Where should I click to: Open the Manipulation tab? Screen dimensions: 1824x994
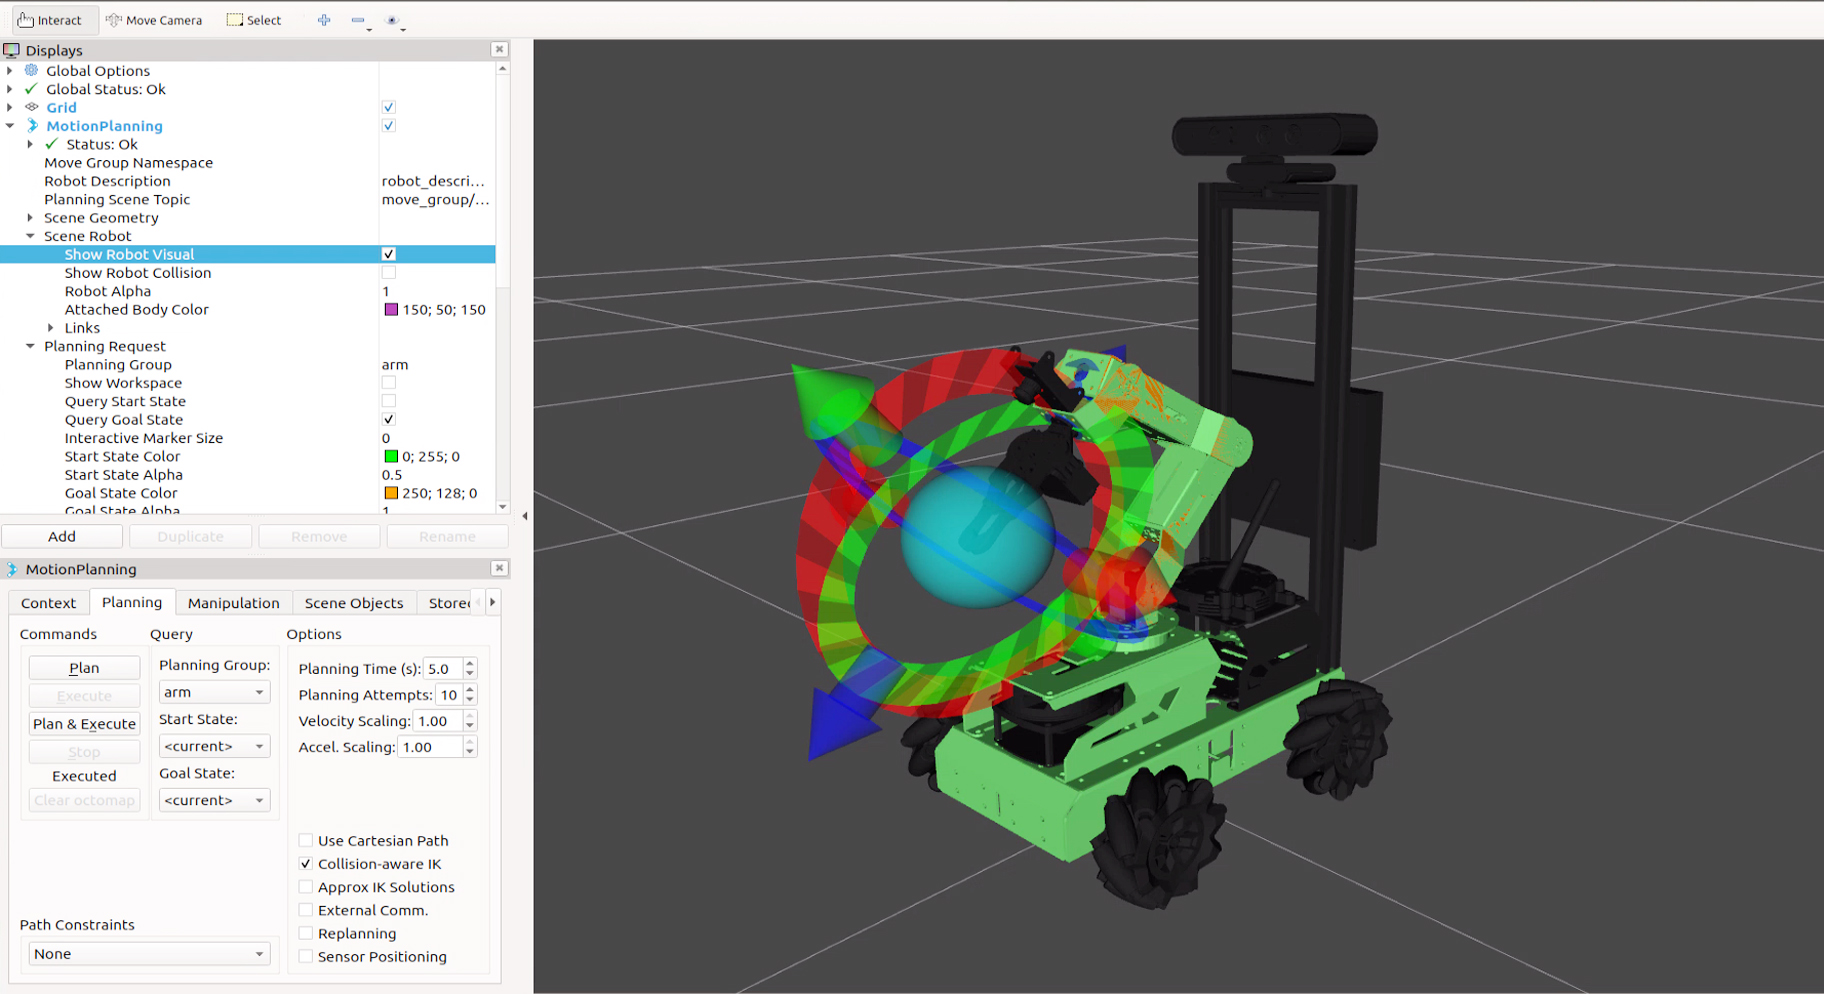tap(234, 603)
